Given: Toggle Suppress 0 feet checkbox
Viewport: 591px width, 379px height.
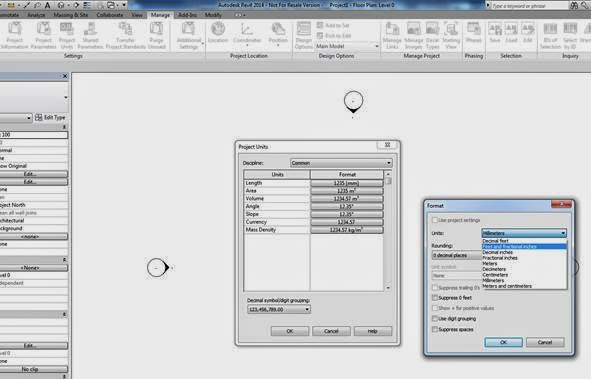Looking at the screenshot, I should pos(435,298).
